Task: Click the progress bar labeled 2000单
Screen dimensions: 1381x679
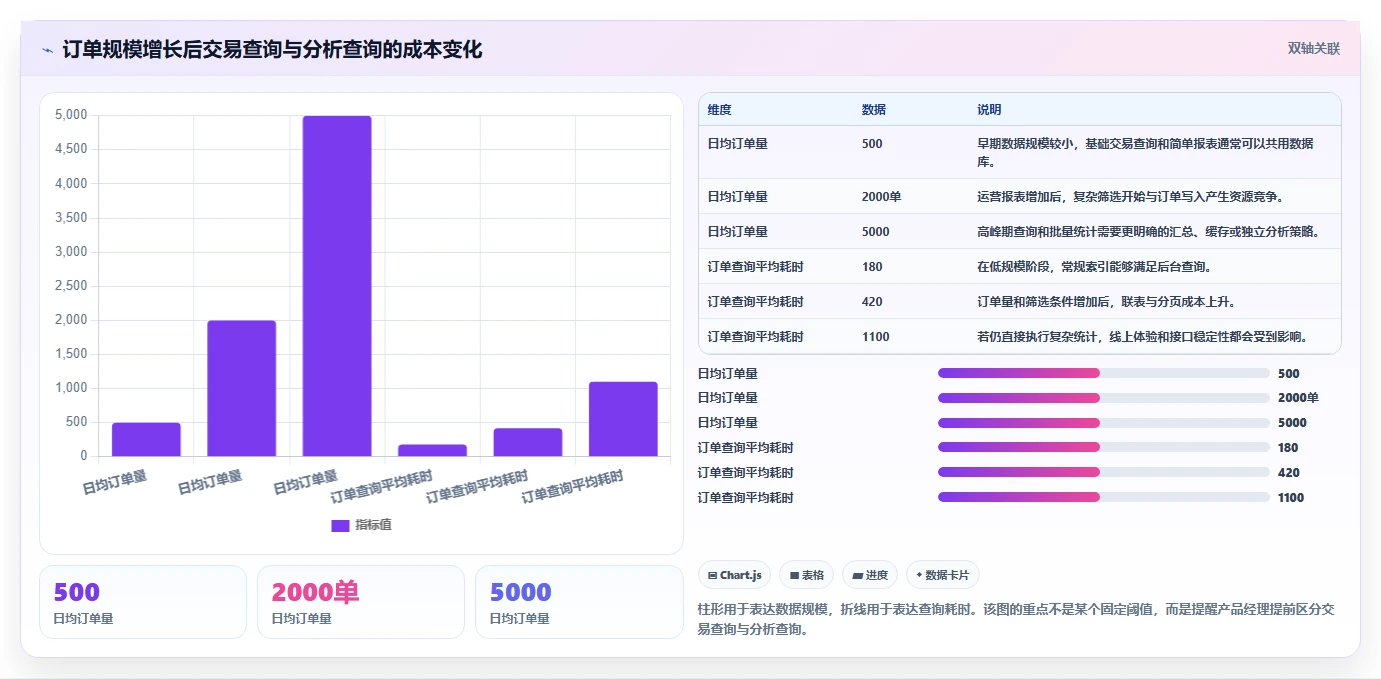Action: coord(1104,398)
